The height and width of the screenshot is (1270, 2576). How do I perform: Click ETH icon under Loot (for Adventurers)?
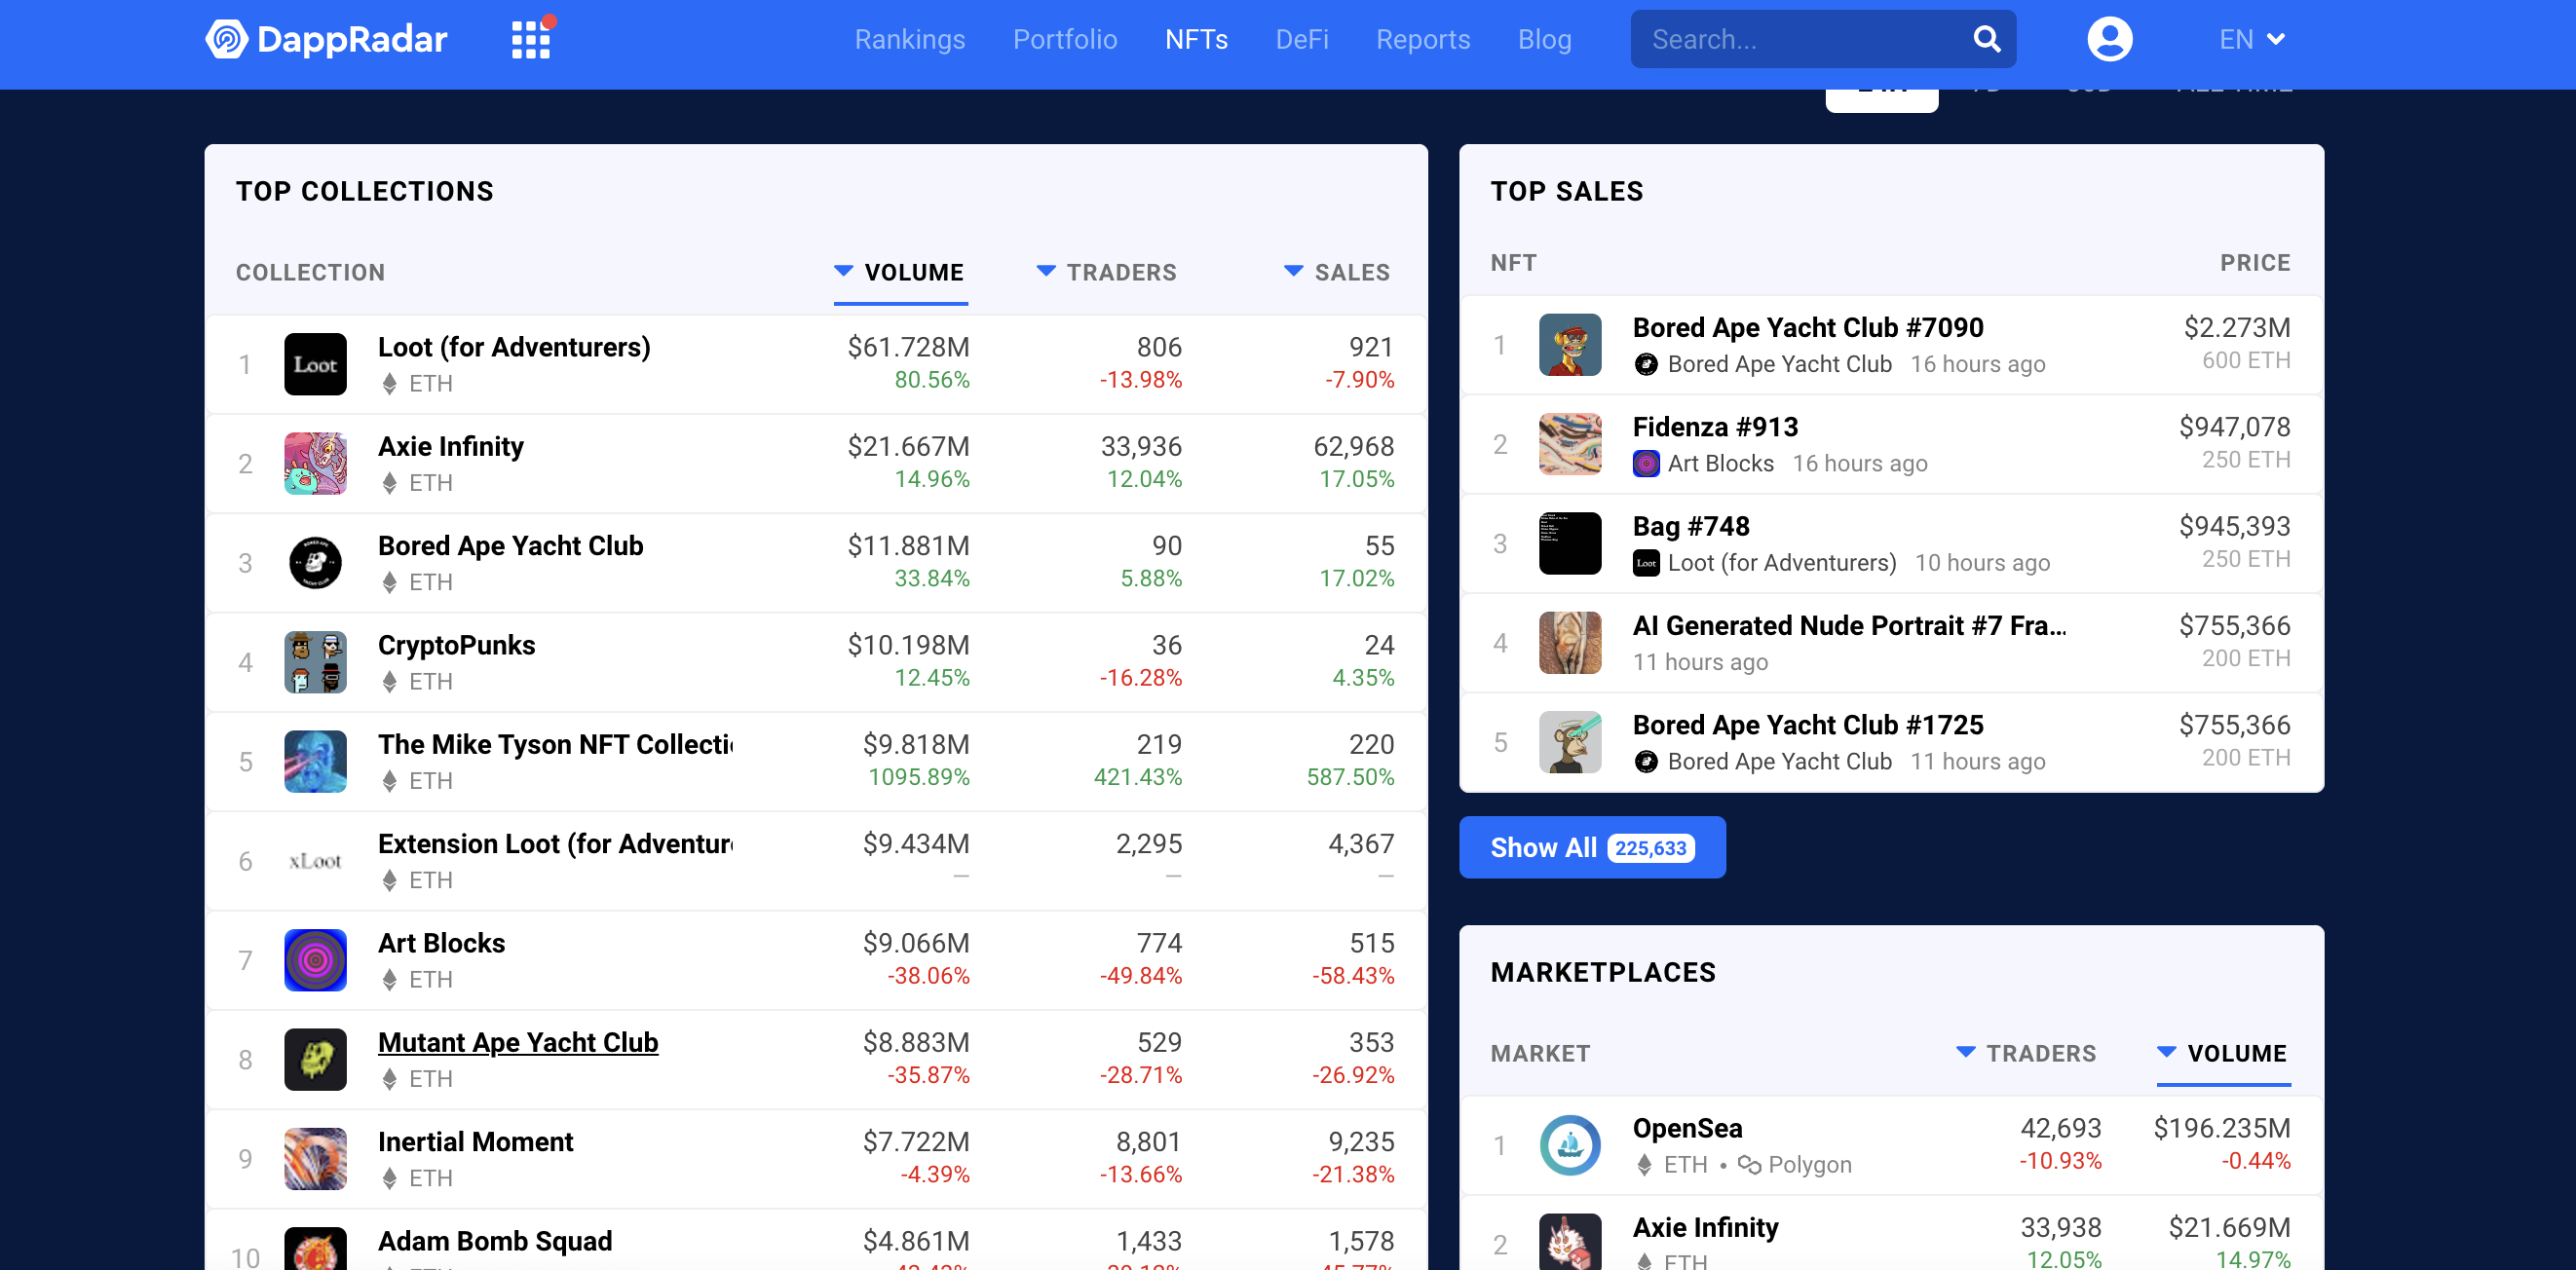click(390, 384)
